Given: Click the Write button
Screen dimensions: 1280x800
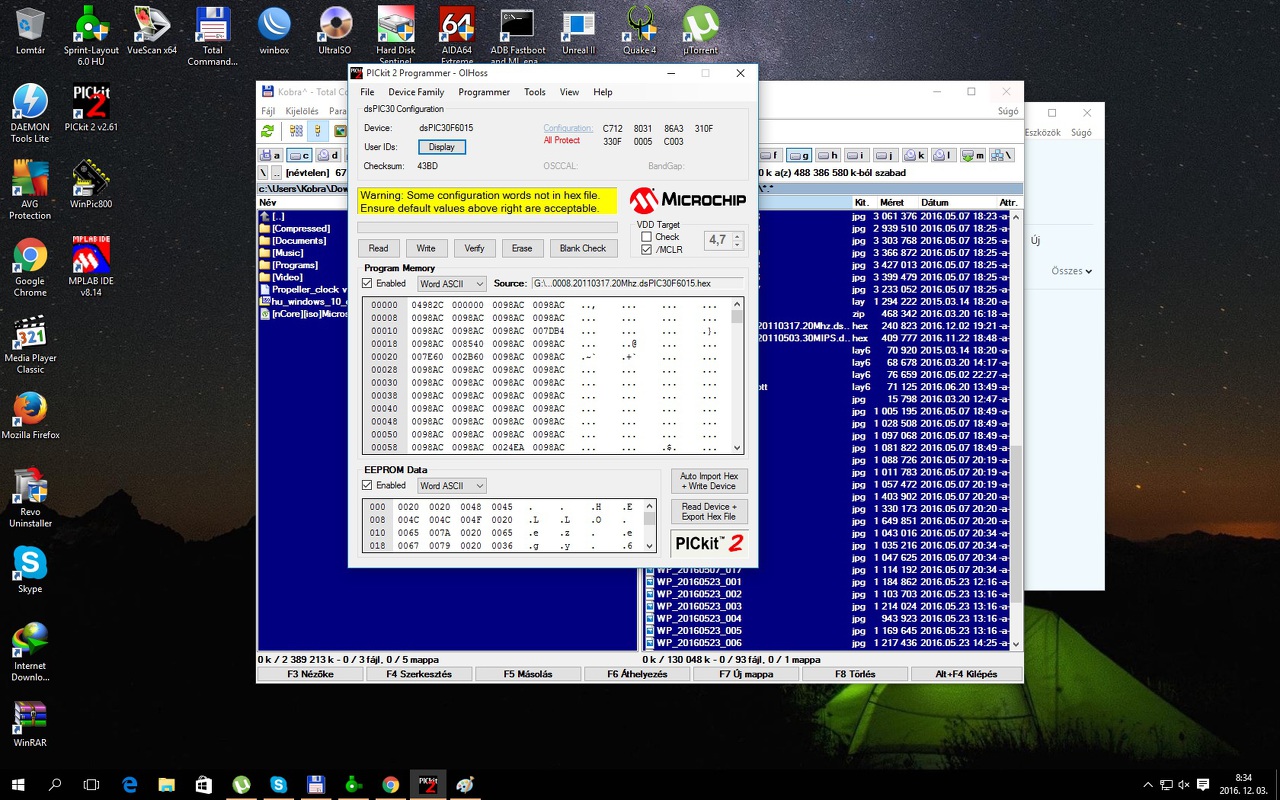Looking at the screenshot, I should tap(426, 248).
